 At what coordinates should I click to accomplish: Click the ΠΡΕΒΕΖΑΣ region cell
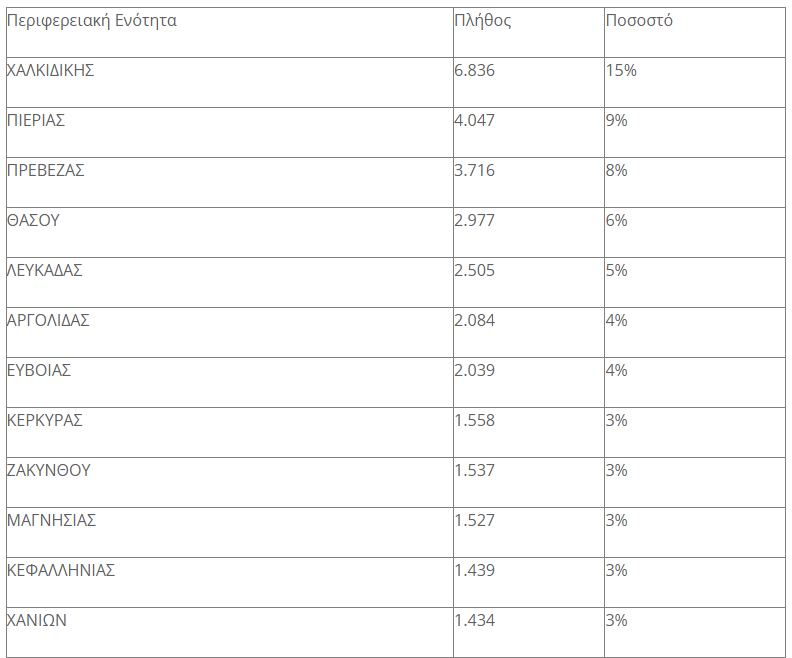click(46, 171)
